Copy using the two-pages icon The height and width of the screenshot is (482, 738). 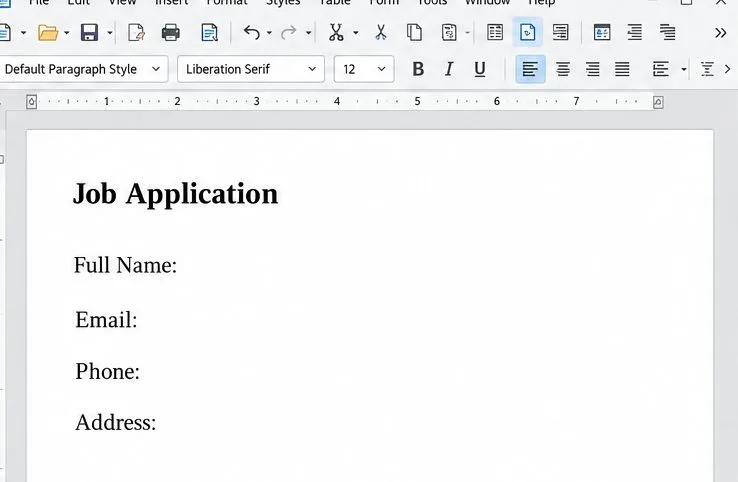click(x=414, y=32)
